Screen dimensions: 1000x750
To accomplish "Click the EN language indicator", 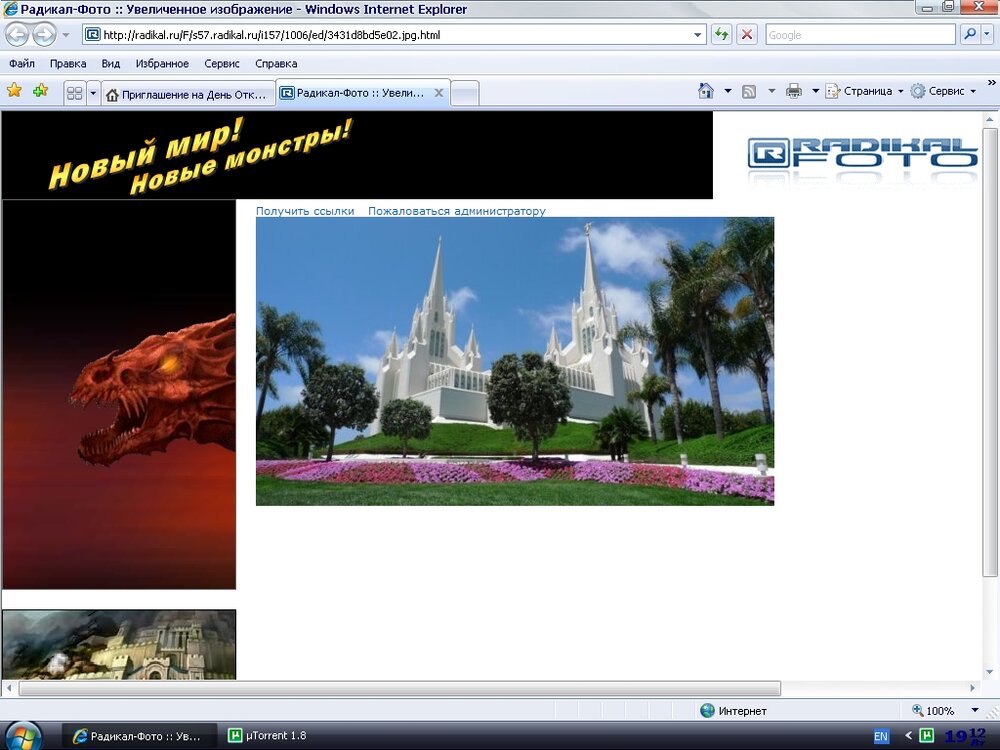I will pyautogui.click(x=880, y=734).
